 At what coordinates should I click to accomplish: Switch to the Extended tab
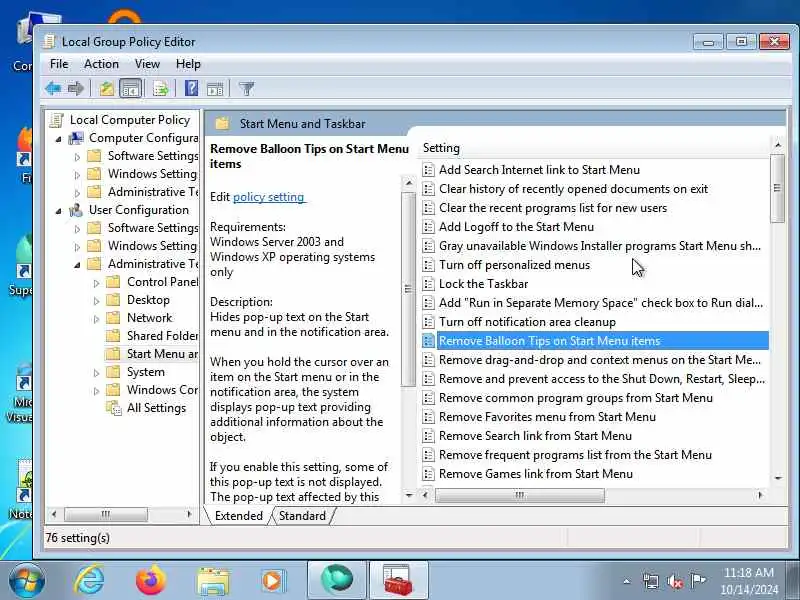point(238,516)
